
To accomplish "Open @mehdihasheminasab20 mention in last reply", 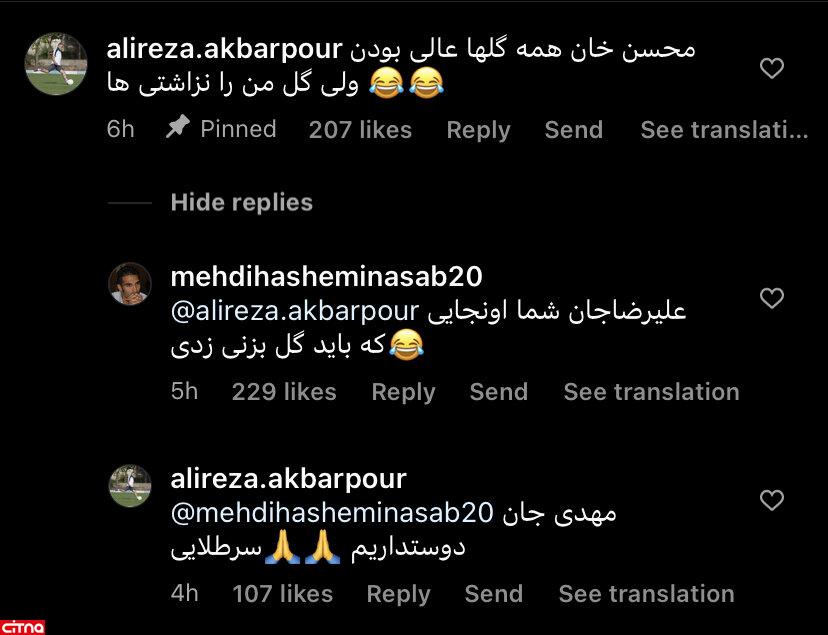I will (332, 513).
